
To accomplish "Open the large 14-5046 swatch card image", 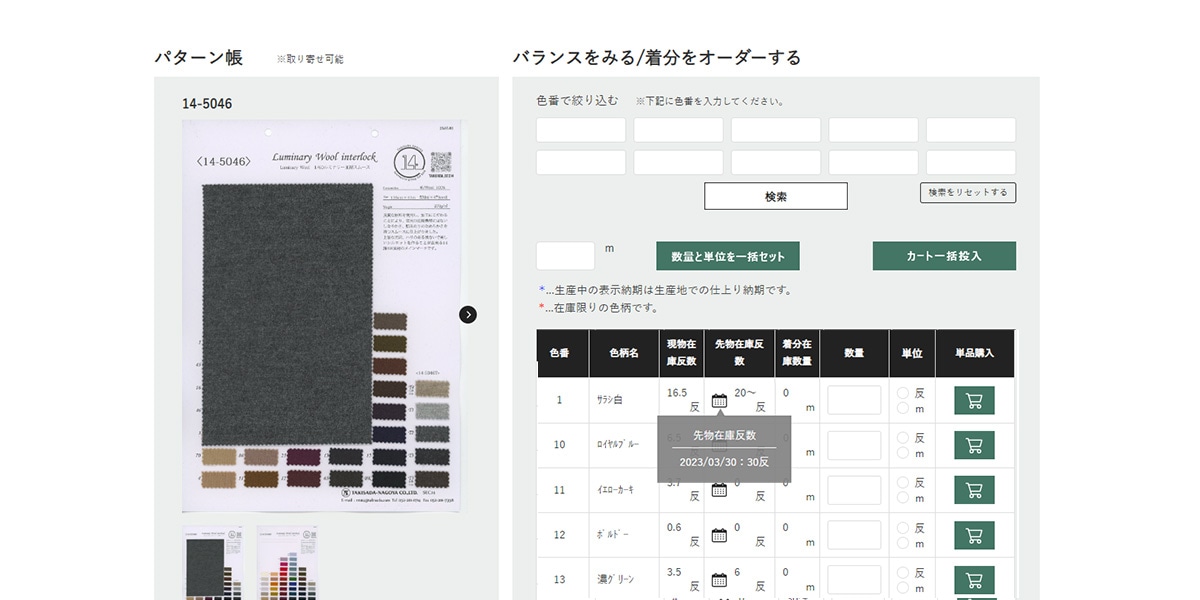I will pos(322,317).
